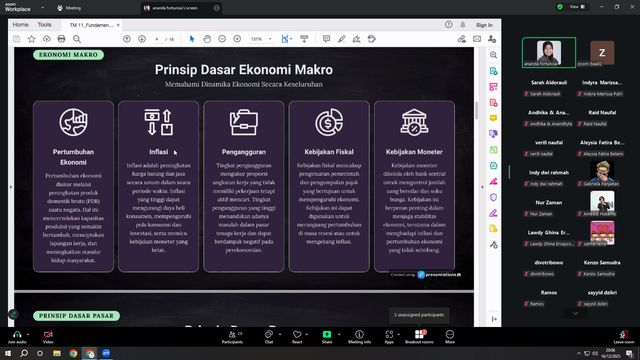This screenshot has height=360, width=640.
Task: Open File Explorer from taskbar
Action: click(x=57, y=353)
